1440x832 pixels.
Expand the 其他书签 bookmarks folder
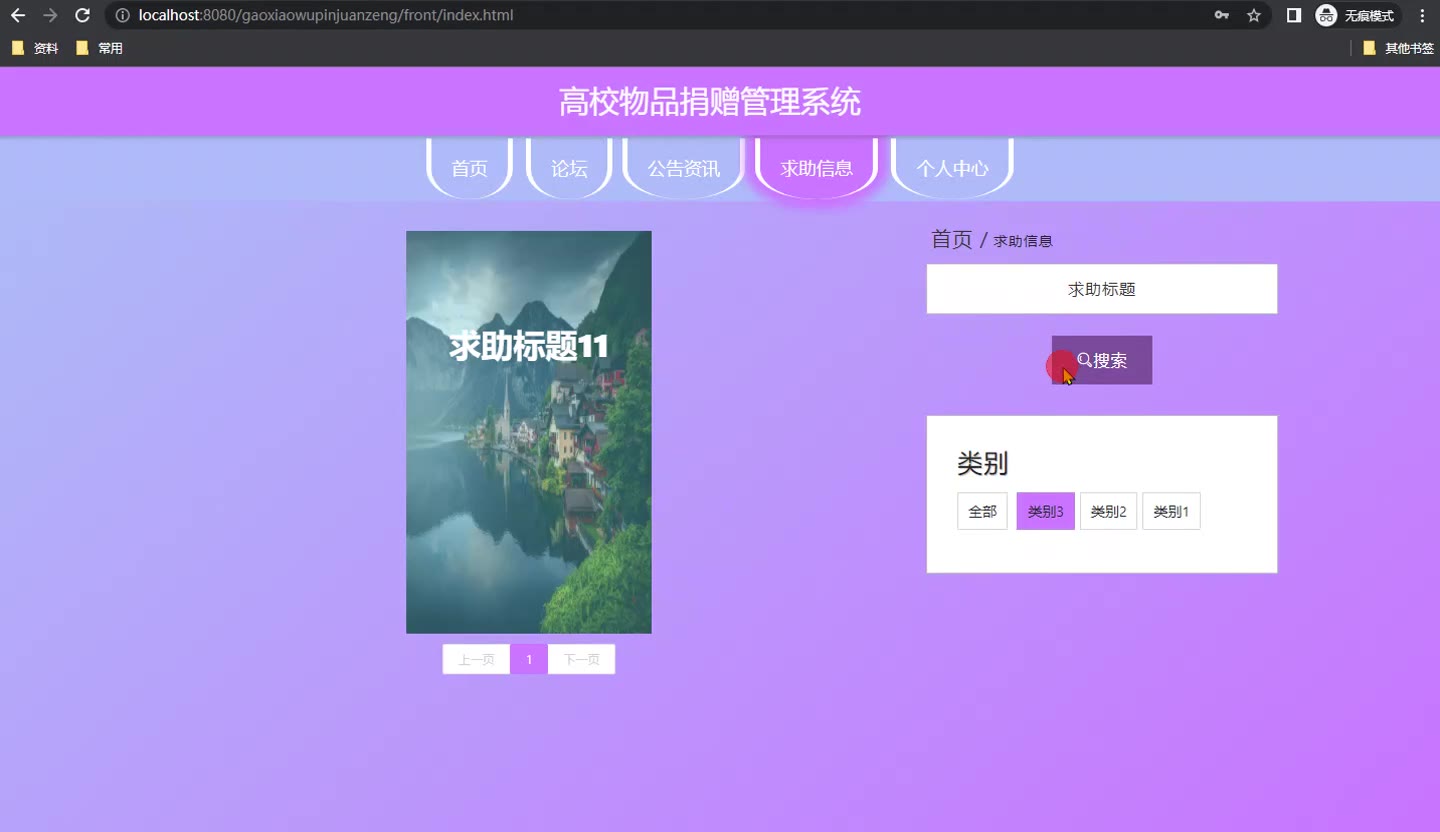click(x=1398, y=48)
